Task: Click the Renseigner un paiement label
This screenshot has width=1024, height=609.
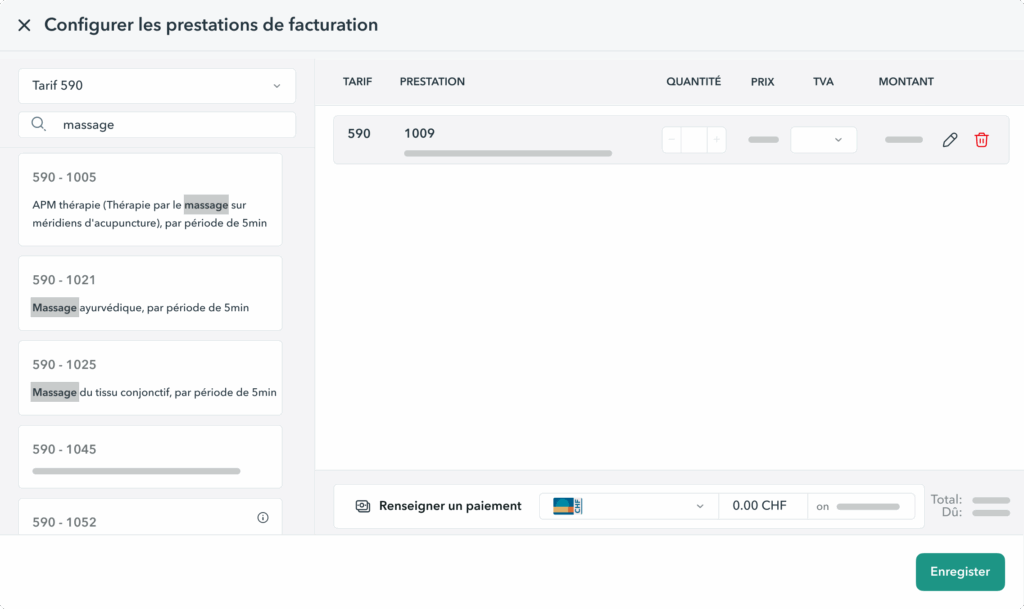Action: [450, 506]
